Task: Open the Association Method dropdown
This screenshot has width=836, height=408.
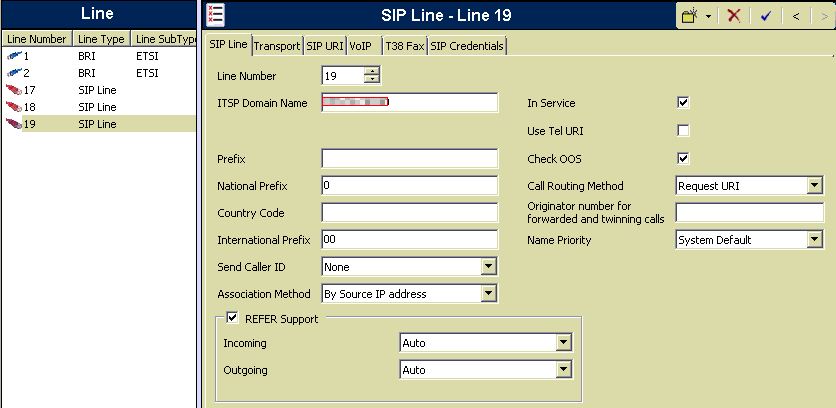Action: 488,294
